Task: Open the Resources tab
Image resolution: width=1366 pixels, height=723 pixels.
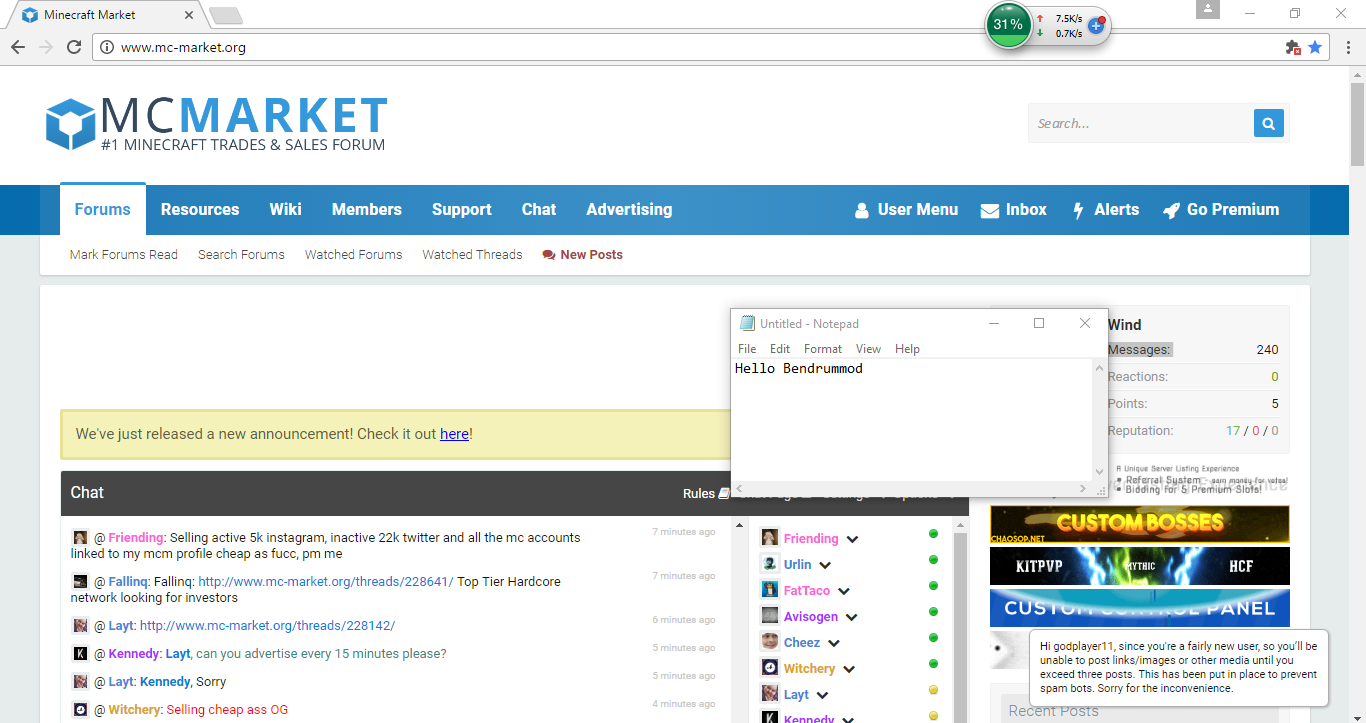Action: click(x=200, y=210)
